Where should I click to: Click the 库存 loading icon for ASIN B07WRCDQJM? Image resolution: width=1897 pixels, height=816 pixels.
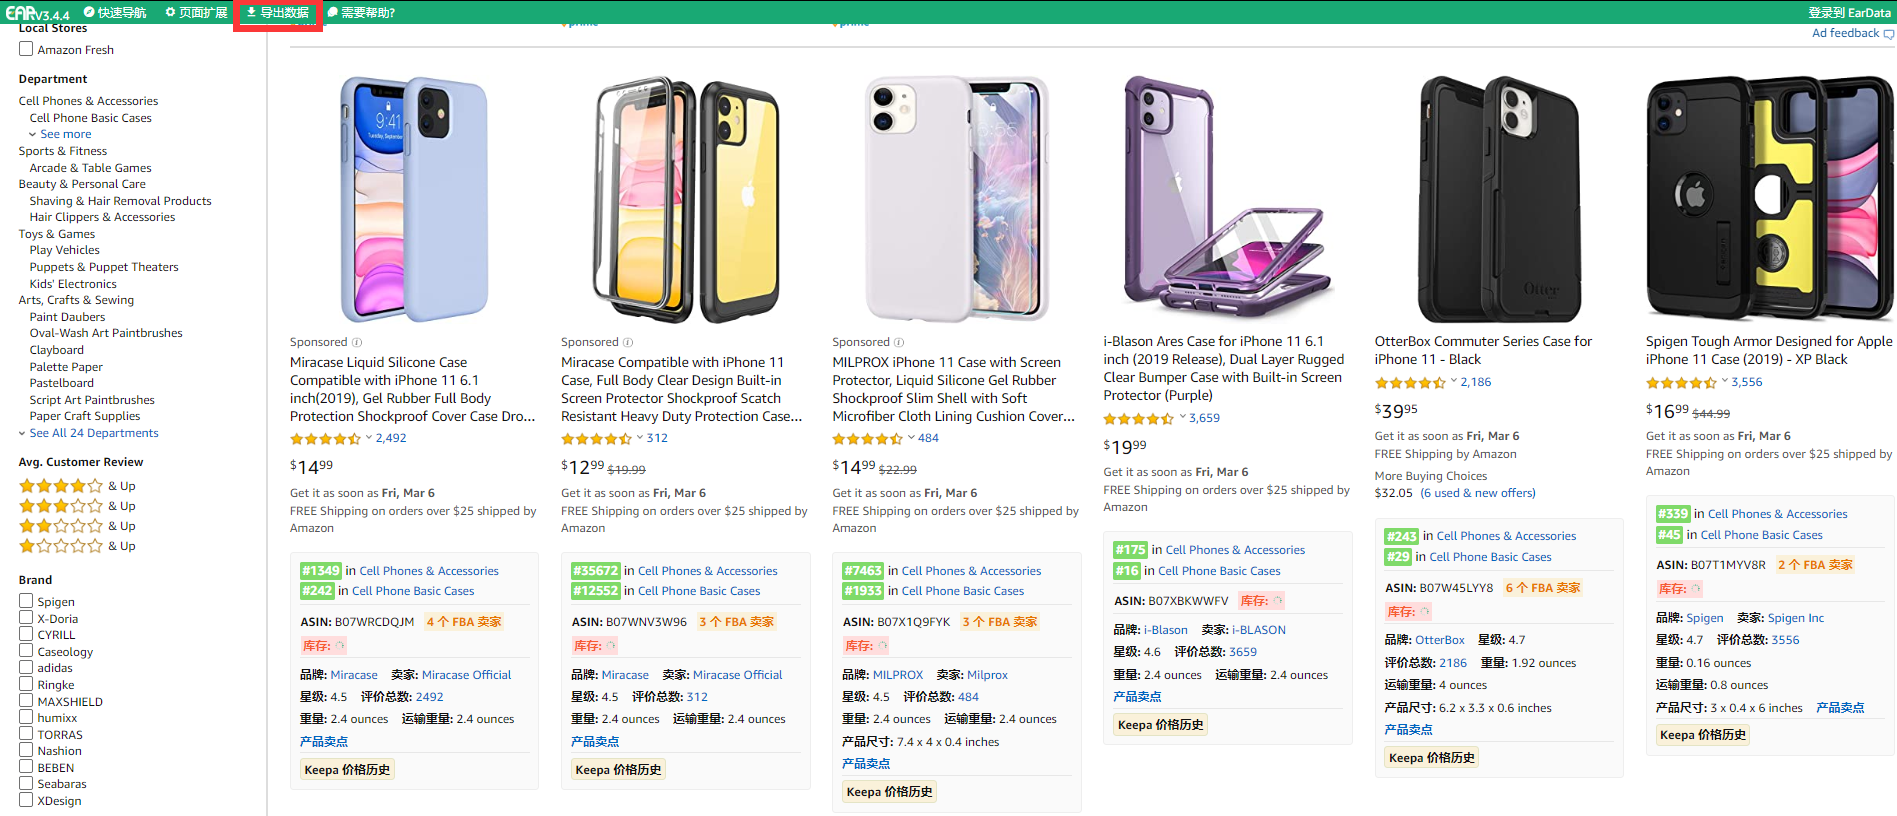pyautogui.click(x=341, y=646)
